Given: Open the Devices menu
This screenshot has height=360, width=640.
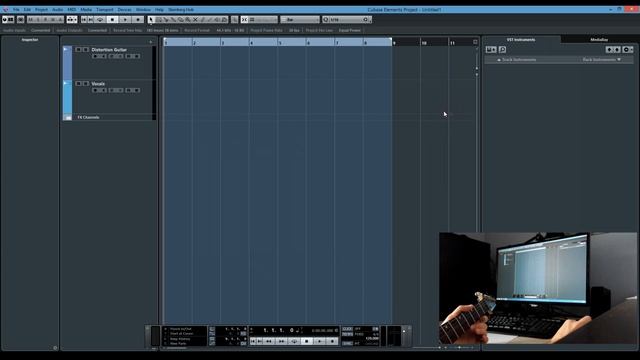Looking at the screenshot, I should [124, 9].
